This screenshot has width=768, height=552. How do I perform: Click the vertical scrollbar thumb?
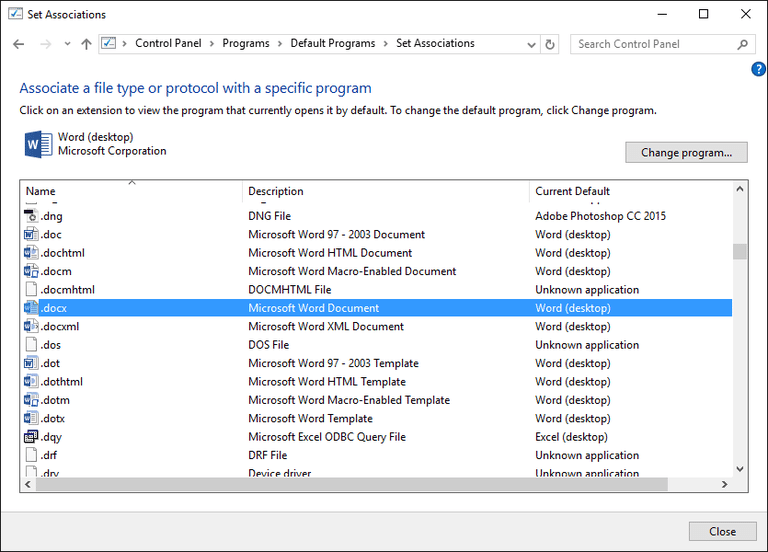tap(740, 252)
